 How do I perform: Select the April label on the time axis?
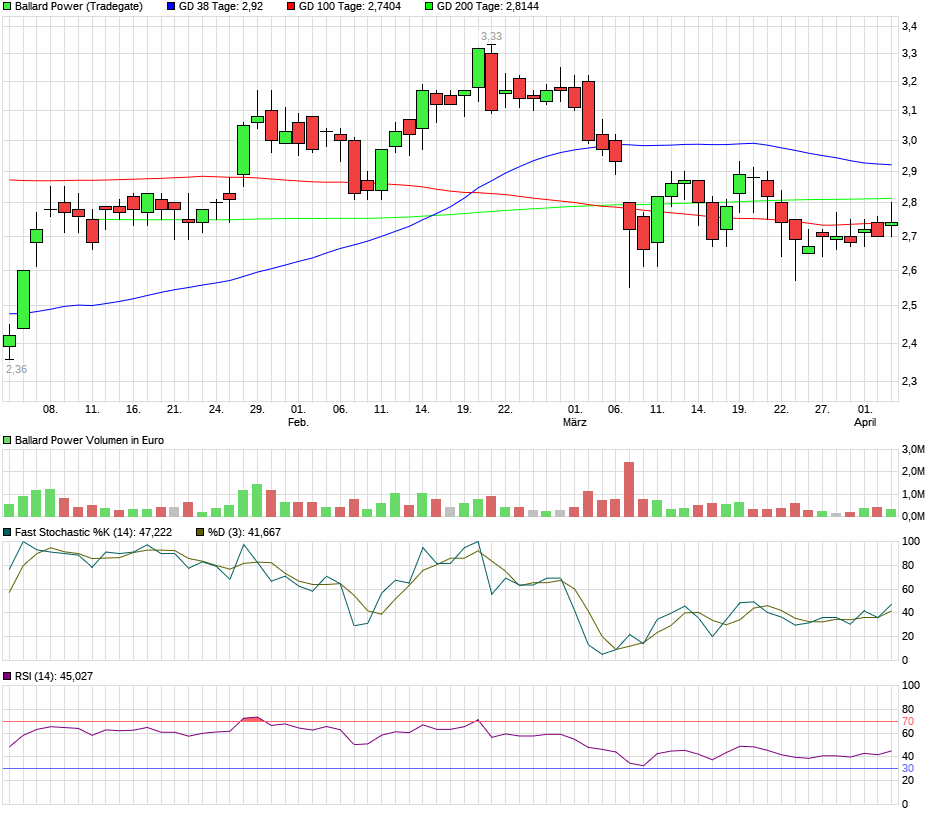click(x=866, y=421)
